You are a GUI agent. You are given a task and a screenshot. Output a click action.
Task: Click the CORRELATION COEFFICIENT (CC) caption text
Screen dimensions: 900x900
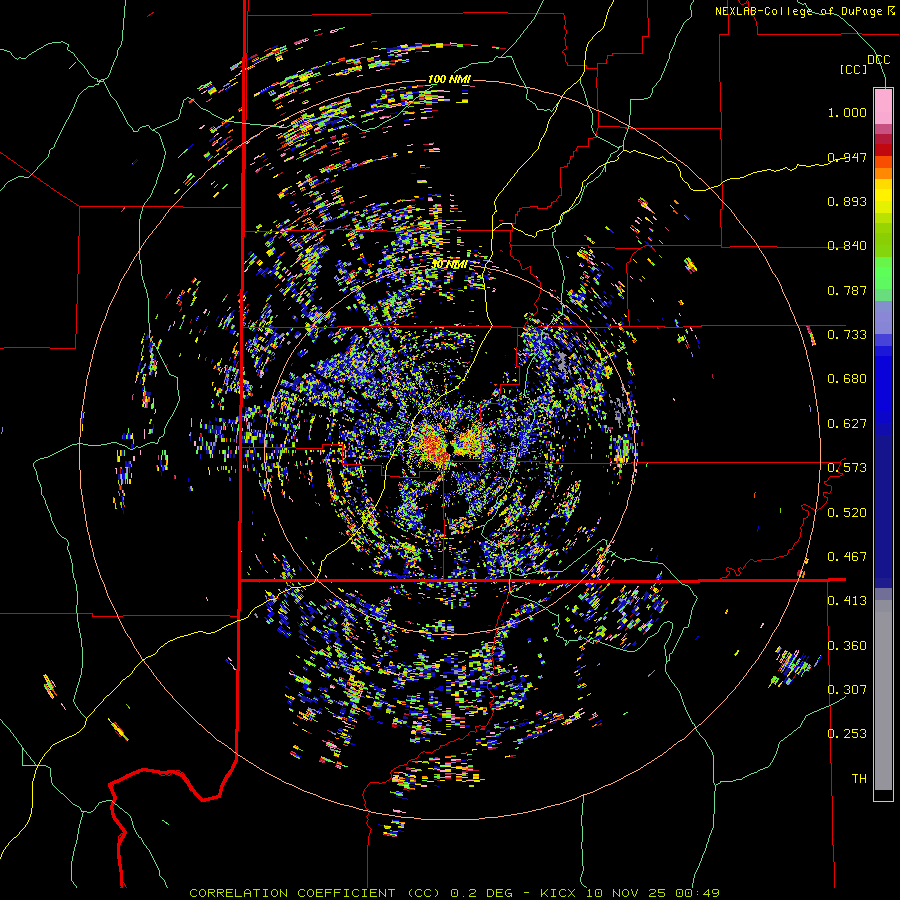click(315, 893)
